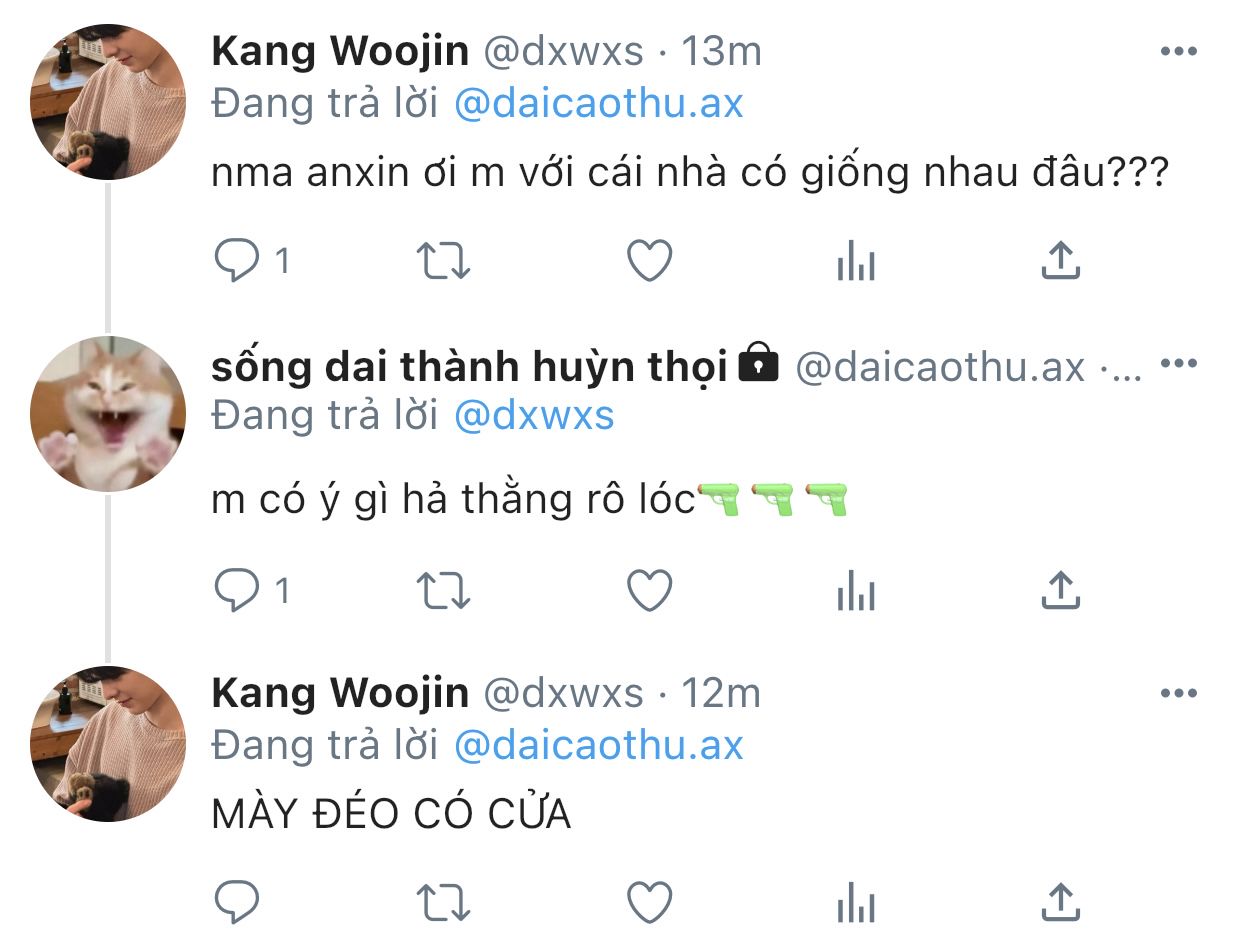The height and width of the screenshot is (943, 1242).
Task: Open the @daicaothu.ax mention link in first tweet
Action: [x=598, y=104]
